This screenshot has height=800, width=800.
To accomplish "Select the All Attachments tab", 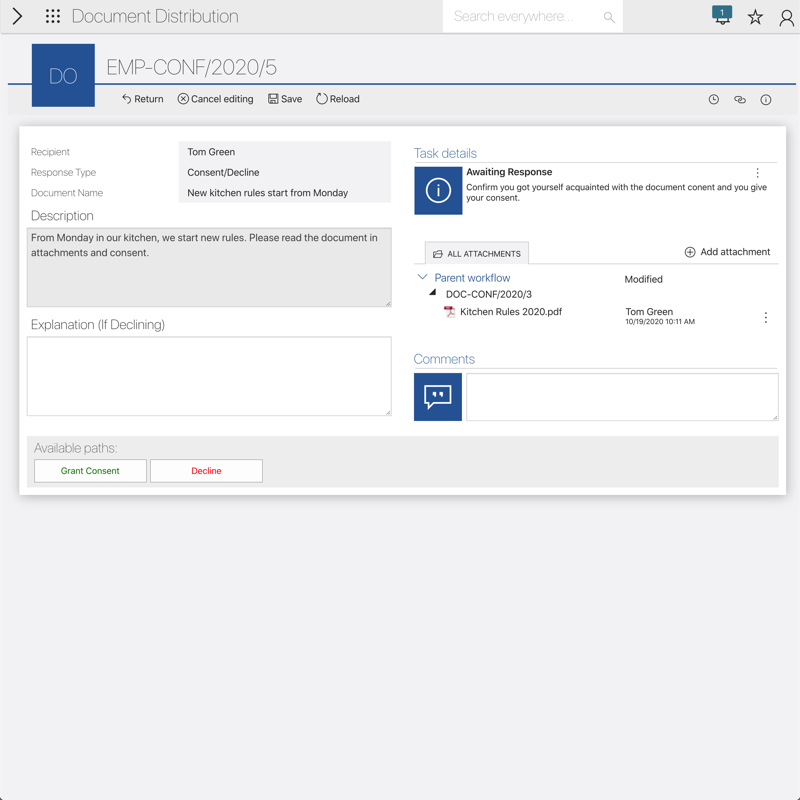I will (x=477, y=254).
